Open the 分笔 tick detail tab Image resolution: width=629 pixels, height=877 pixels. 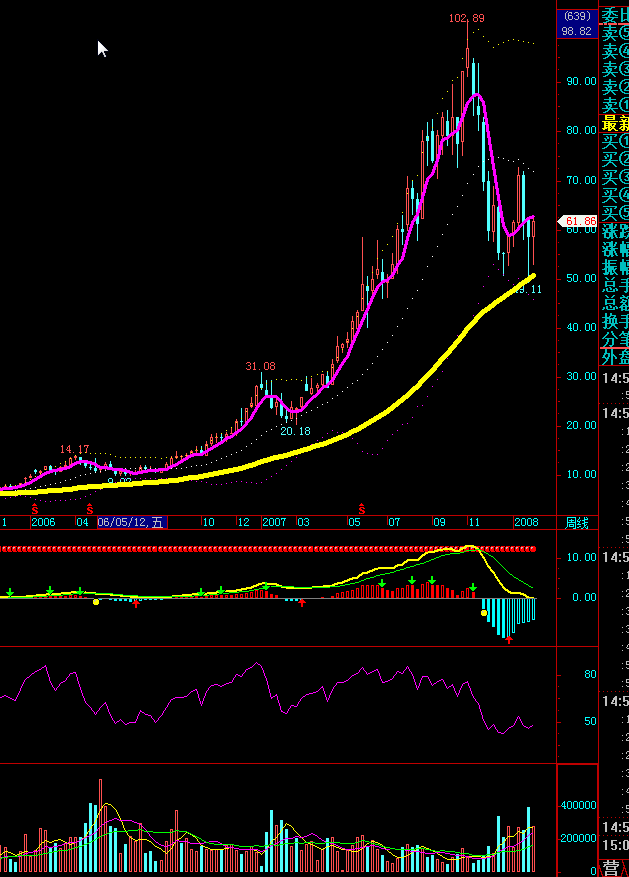point(613,338)
